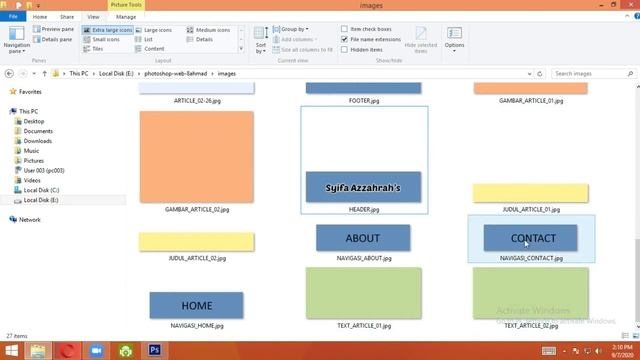Open Zoom app from the taskbar
Viewport: 640px width, 360px height.
tap(96, 351)
